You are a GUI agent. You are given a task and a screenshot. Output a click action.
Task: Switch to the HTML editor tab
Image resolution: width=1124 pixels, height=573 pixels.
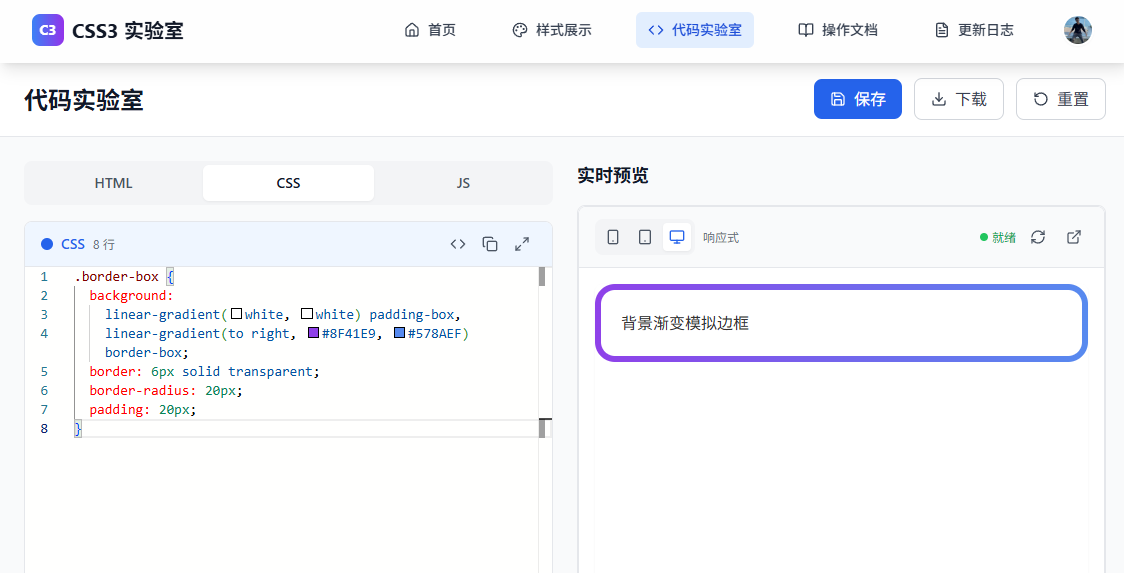(x=114, y=183)
